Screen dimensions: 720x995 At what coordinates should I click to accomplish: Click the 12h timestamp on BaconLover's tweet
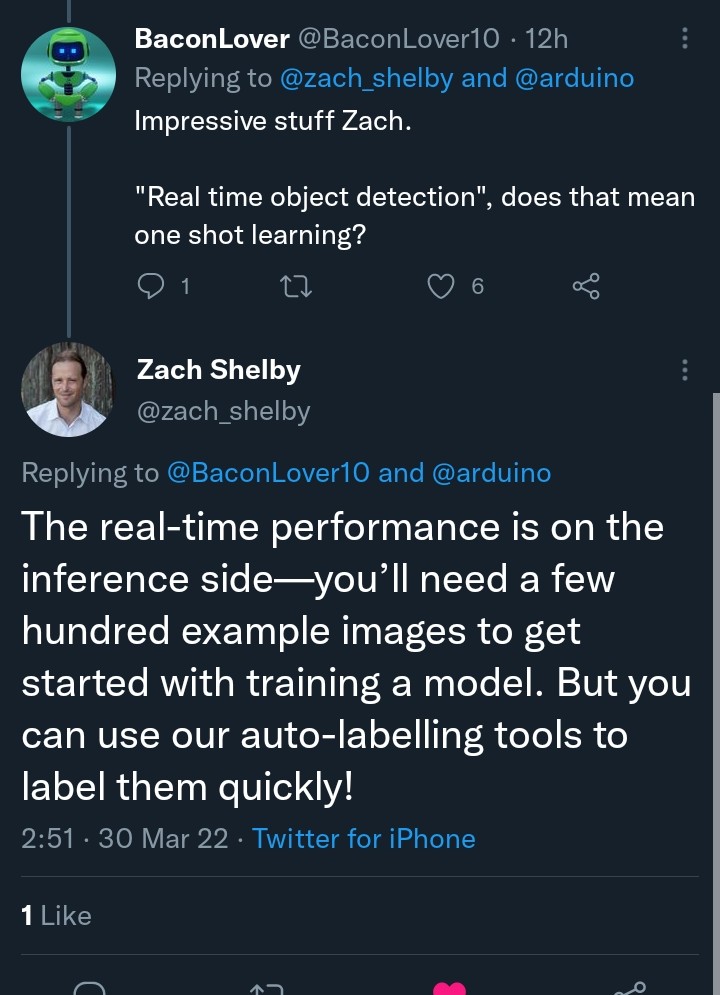click(547, 39)
